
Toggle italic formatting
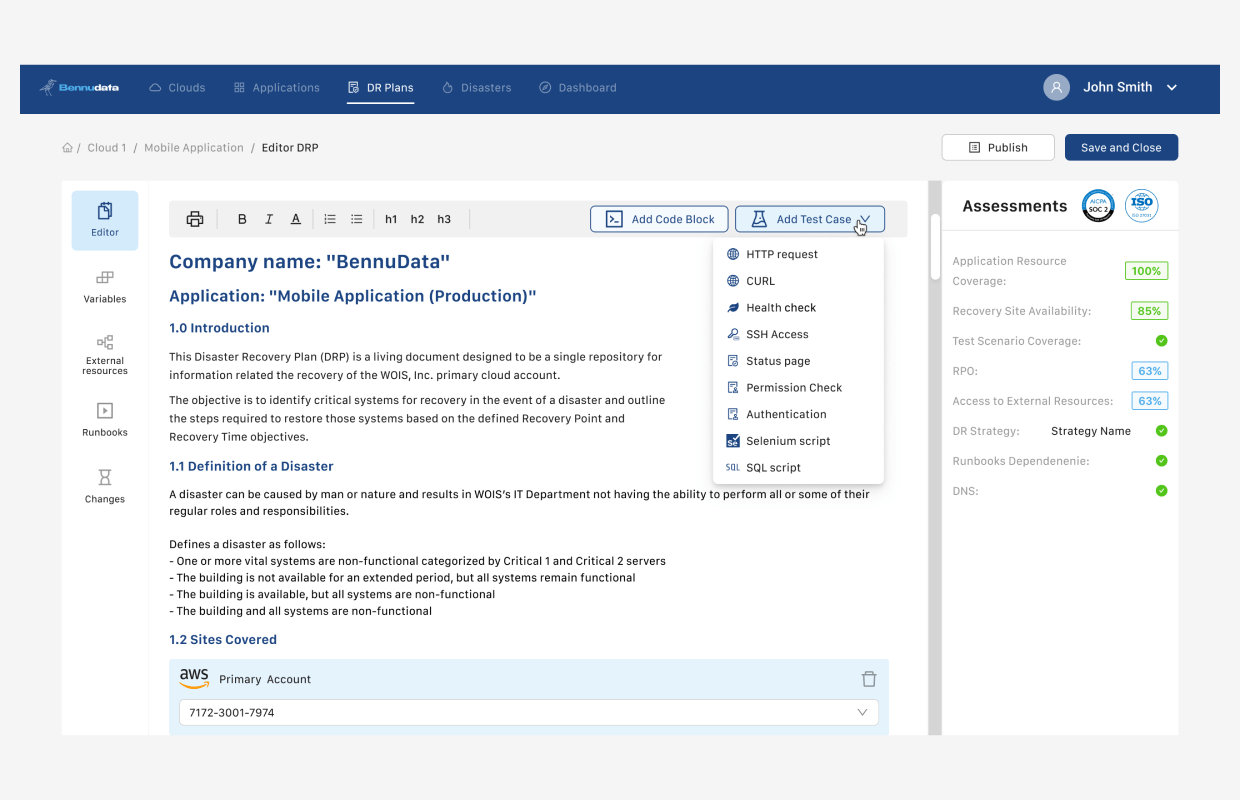[269, 219]
